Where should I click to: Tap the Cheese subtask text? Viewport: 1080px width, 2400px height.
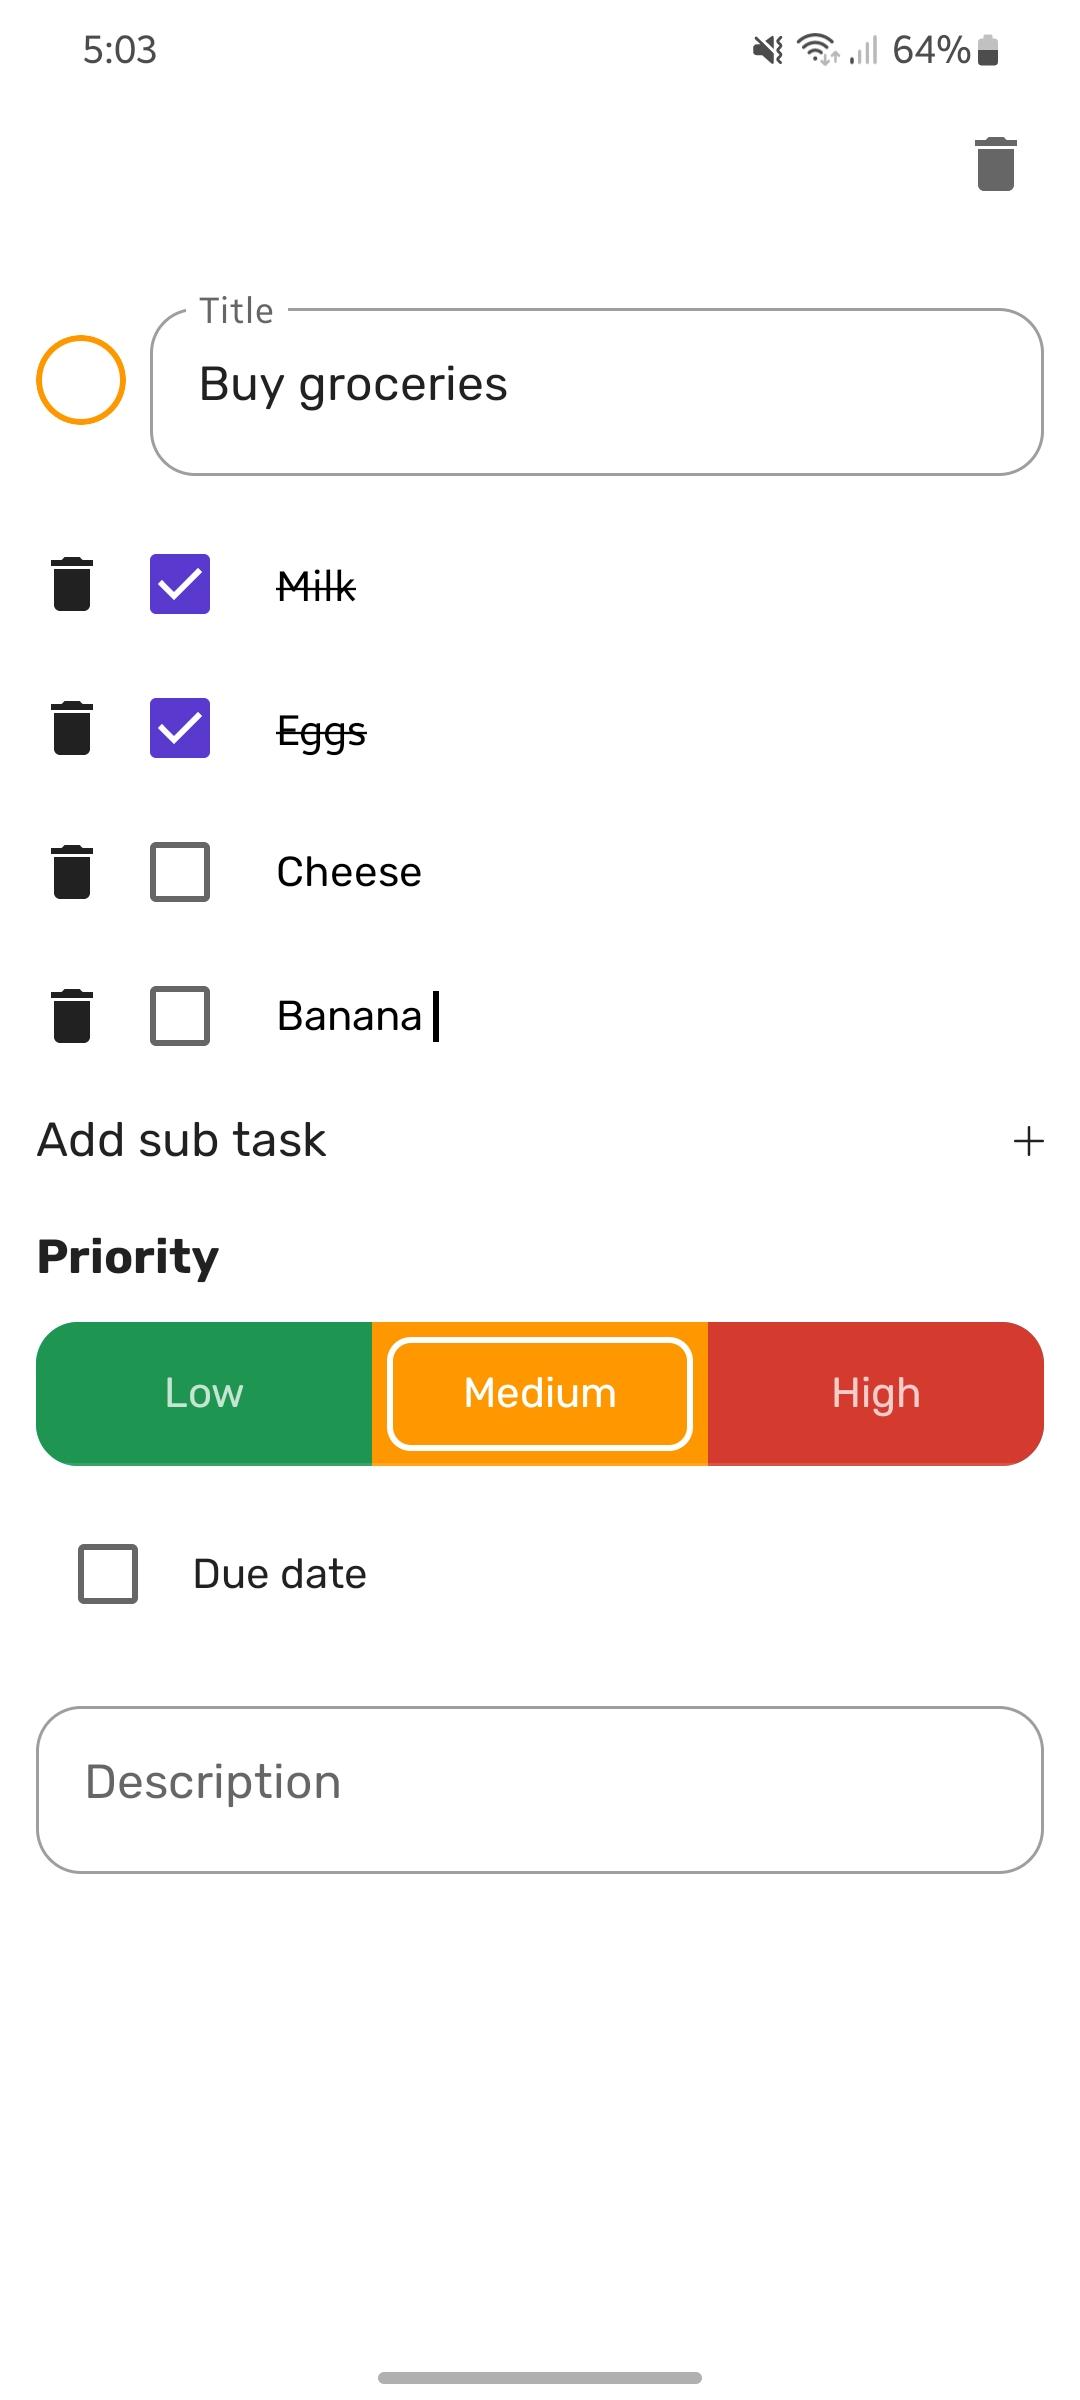click(x=349, y=872)
